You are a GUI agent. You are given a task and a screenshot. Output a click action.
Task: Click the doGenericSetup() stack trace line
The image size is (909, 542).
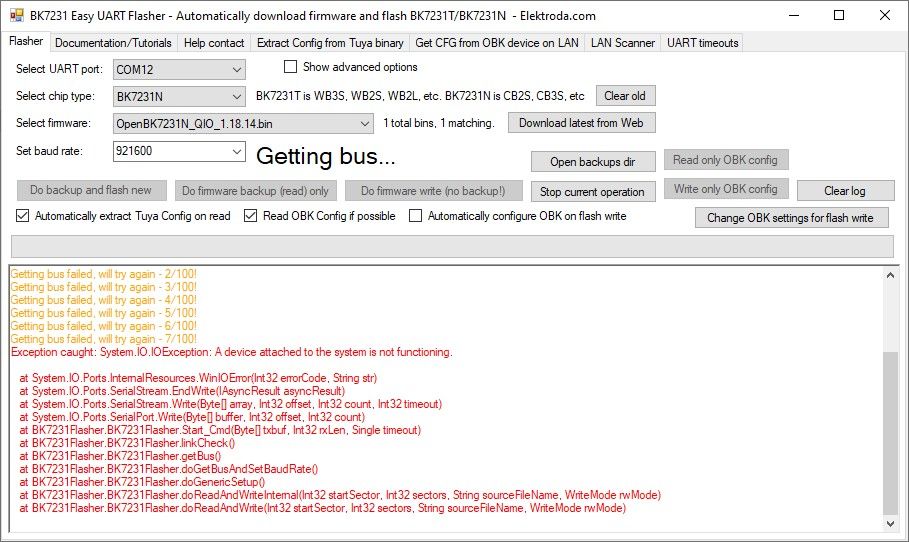(142, 482)
